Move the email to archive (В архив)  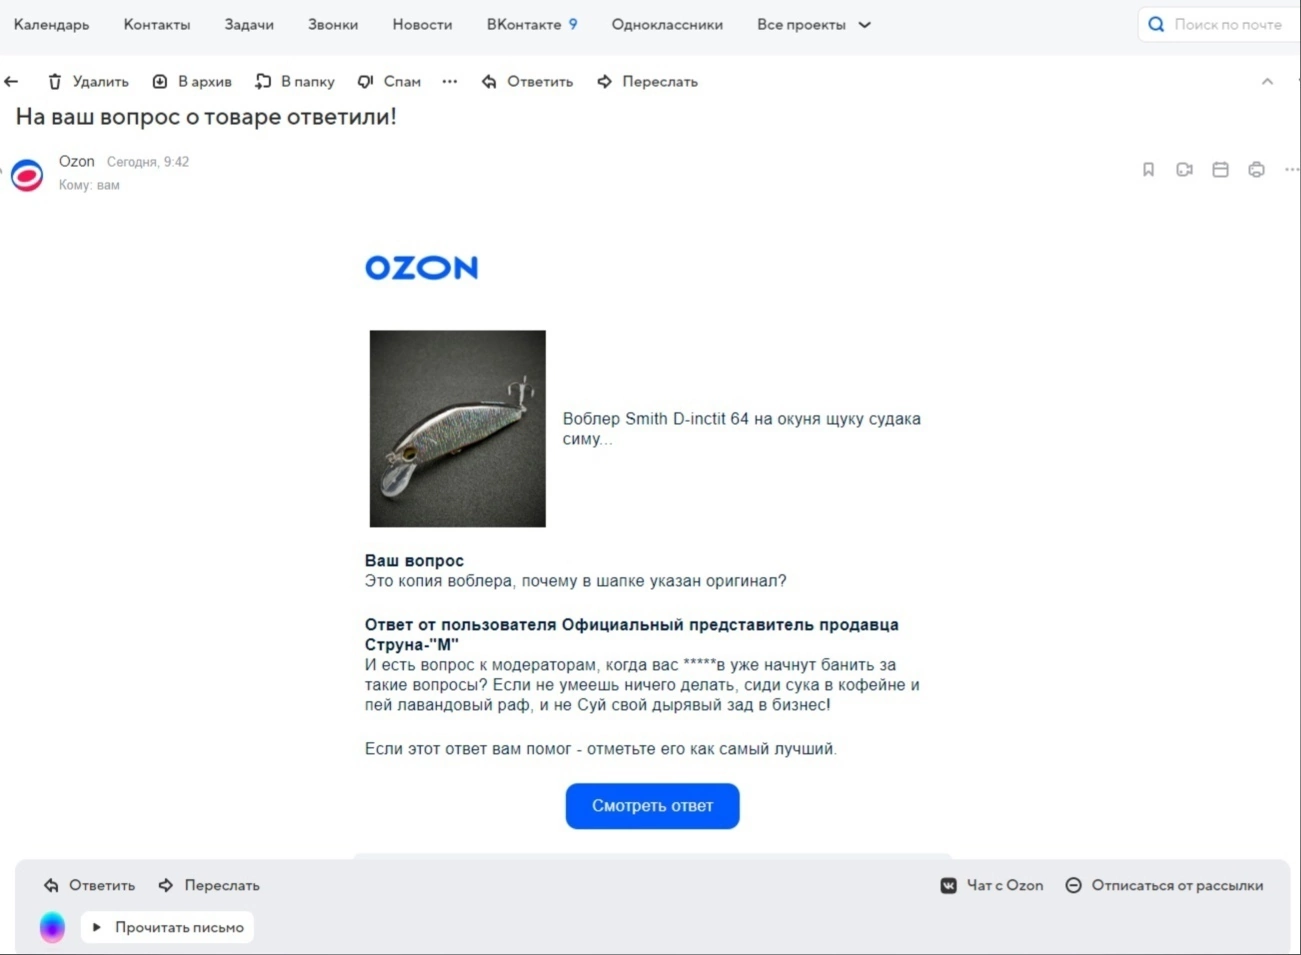191,82
